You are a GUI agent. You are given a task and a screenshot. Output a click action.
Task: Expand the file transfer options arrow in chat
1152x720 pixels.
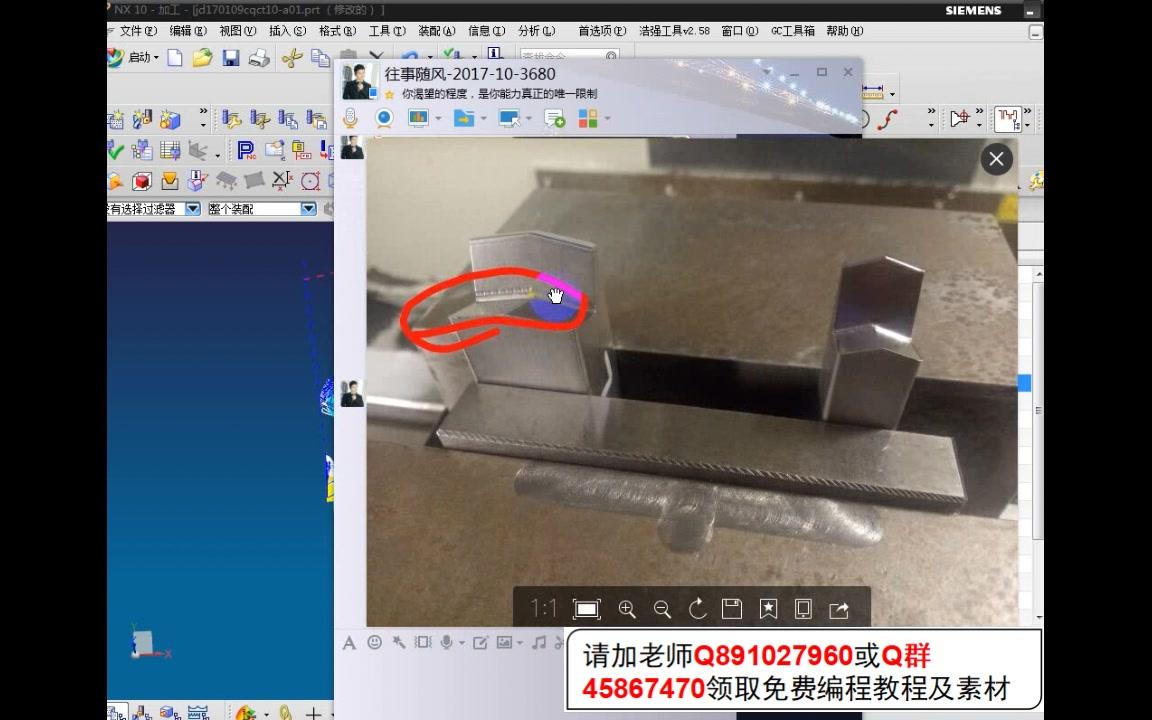484,118
